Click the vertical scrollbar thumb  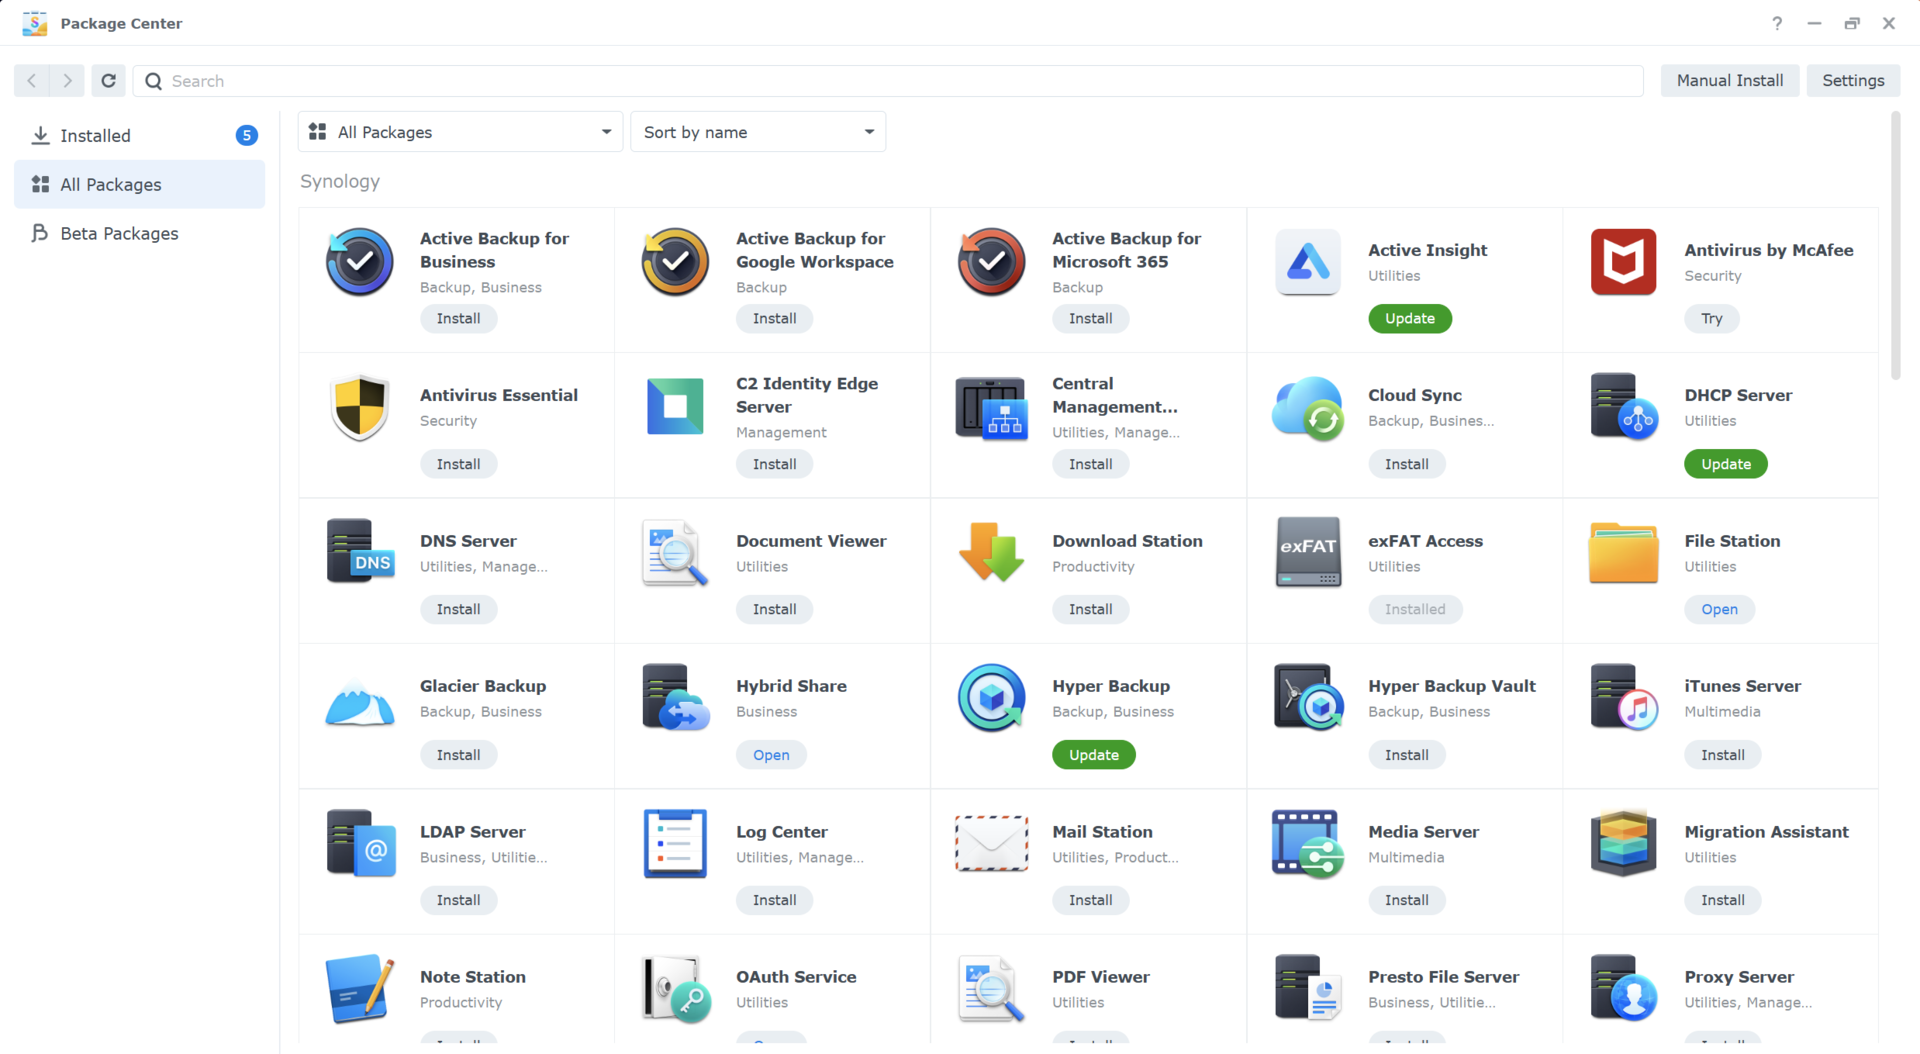click(1895, 246)
